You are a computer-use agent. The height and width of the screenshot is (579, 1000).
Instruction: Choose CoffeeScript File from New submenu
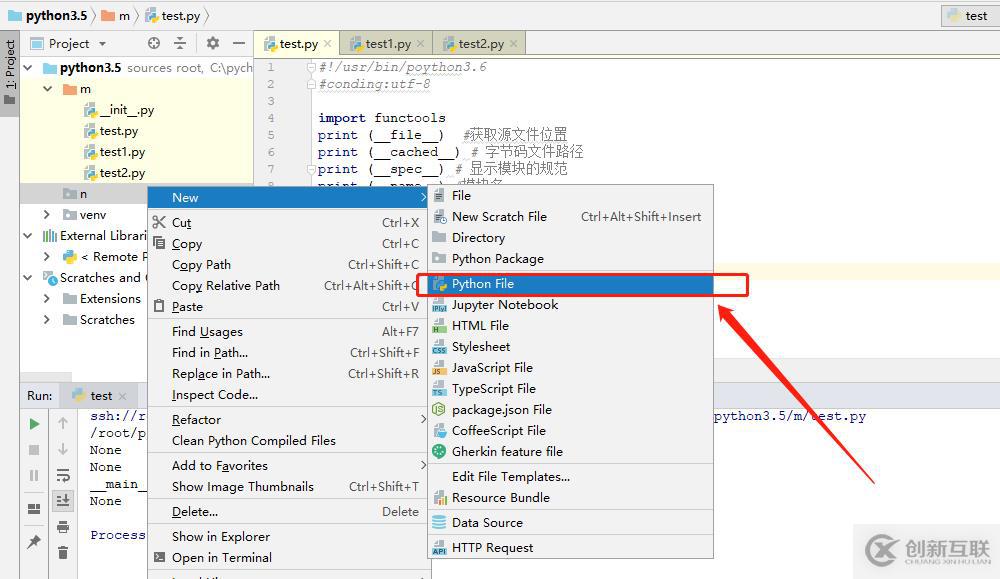[571, 431]
